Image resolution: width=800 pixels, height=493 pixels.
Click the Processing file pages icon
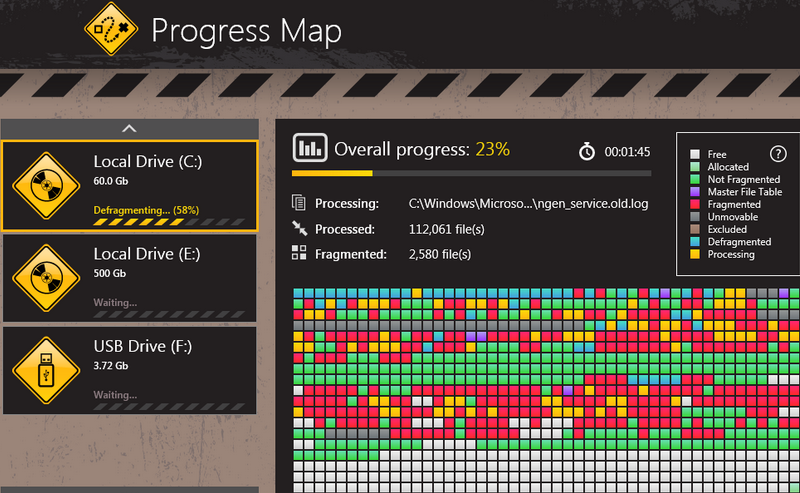click(x=299, y=204)
